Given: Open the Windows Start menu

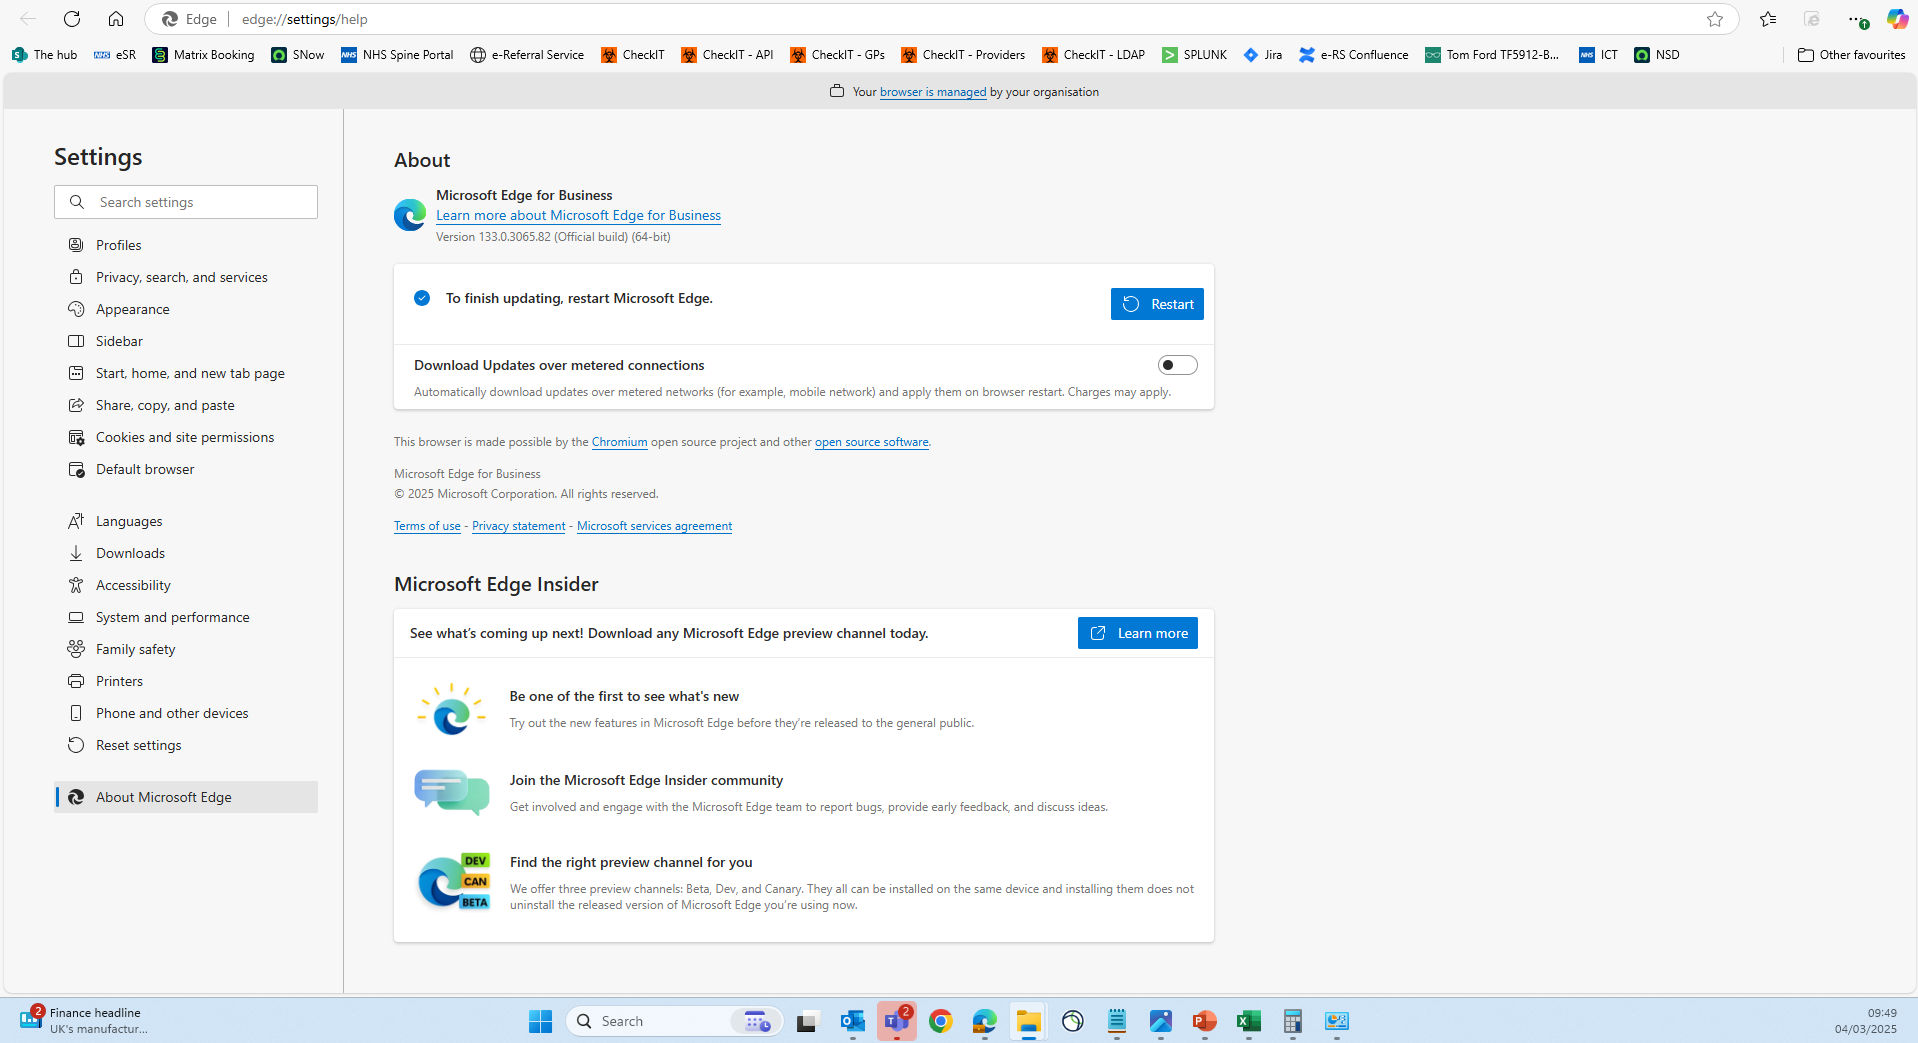Looking at the screenshot, I should click(541, 1021).
